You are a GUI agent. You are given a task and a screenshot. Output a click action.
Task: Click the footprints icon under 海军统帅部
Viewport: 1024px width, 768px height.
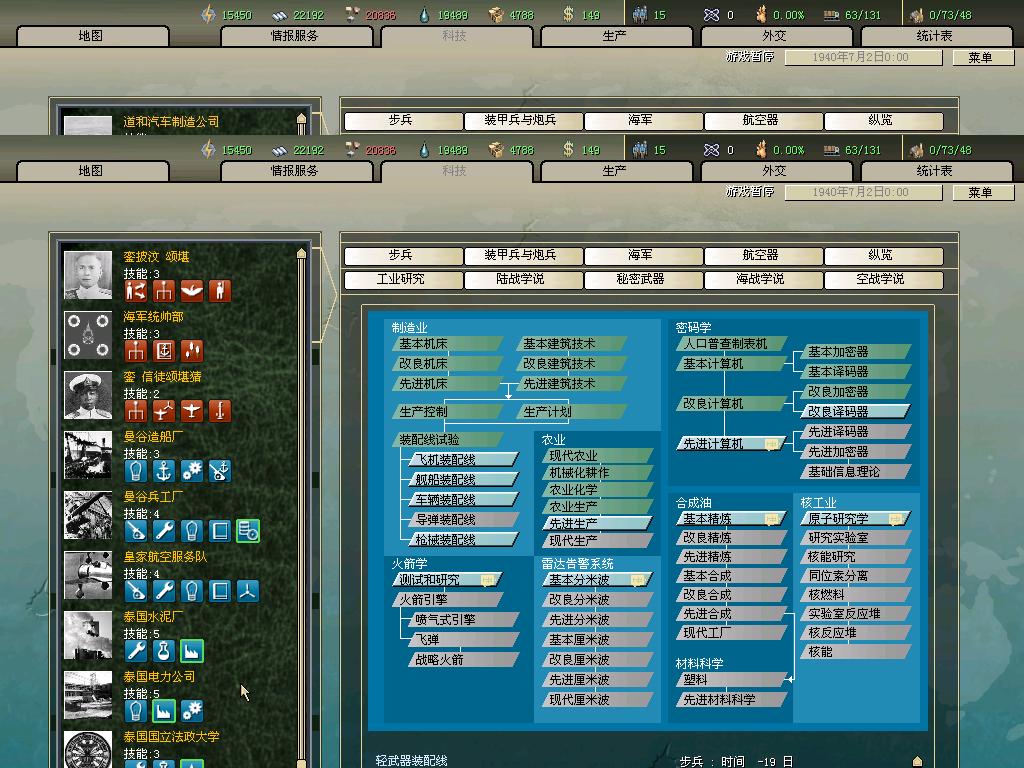click(x=192, y=351)
